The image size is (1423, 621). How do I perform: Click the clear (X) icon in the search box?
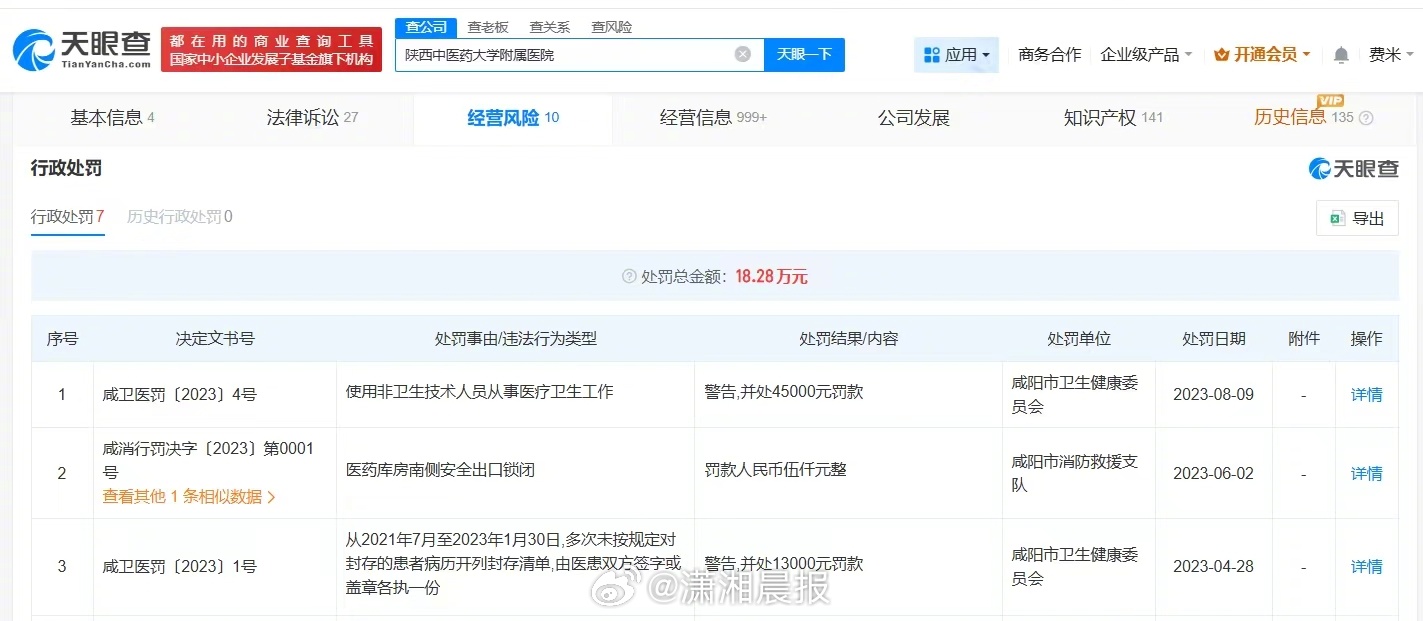point(743,55)
